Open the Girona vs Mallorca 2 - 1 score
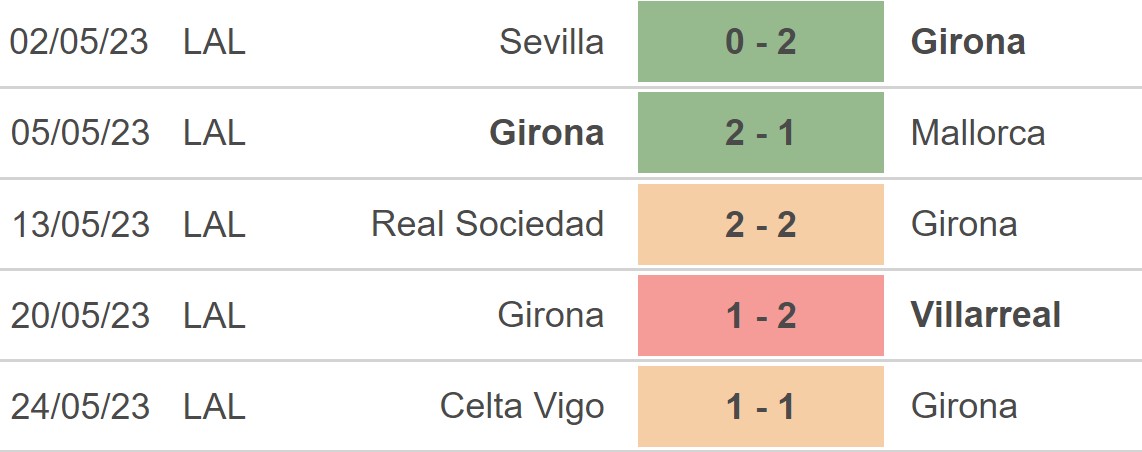 click(x=760, y=132)
